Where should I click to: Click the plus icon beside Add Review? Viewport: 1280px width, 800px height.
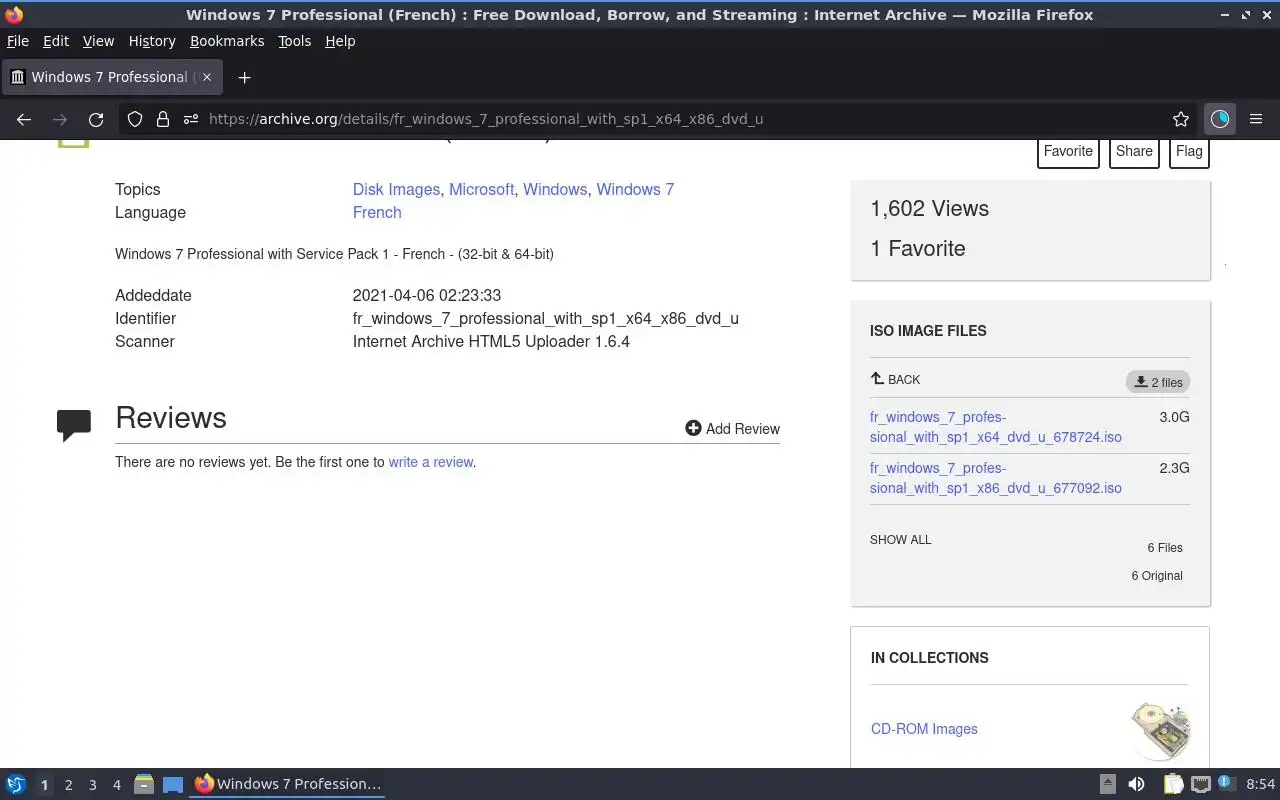[x=693, y=428]
